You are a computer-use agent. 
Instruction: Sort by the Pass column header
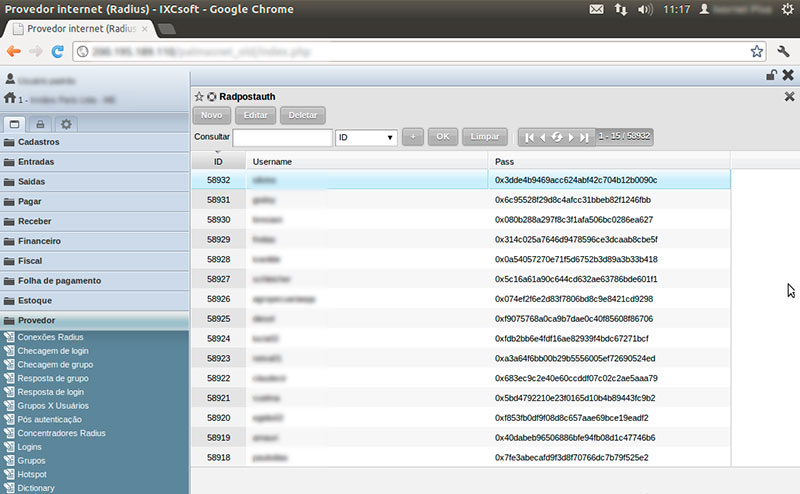tap(609, 162)
